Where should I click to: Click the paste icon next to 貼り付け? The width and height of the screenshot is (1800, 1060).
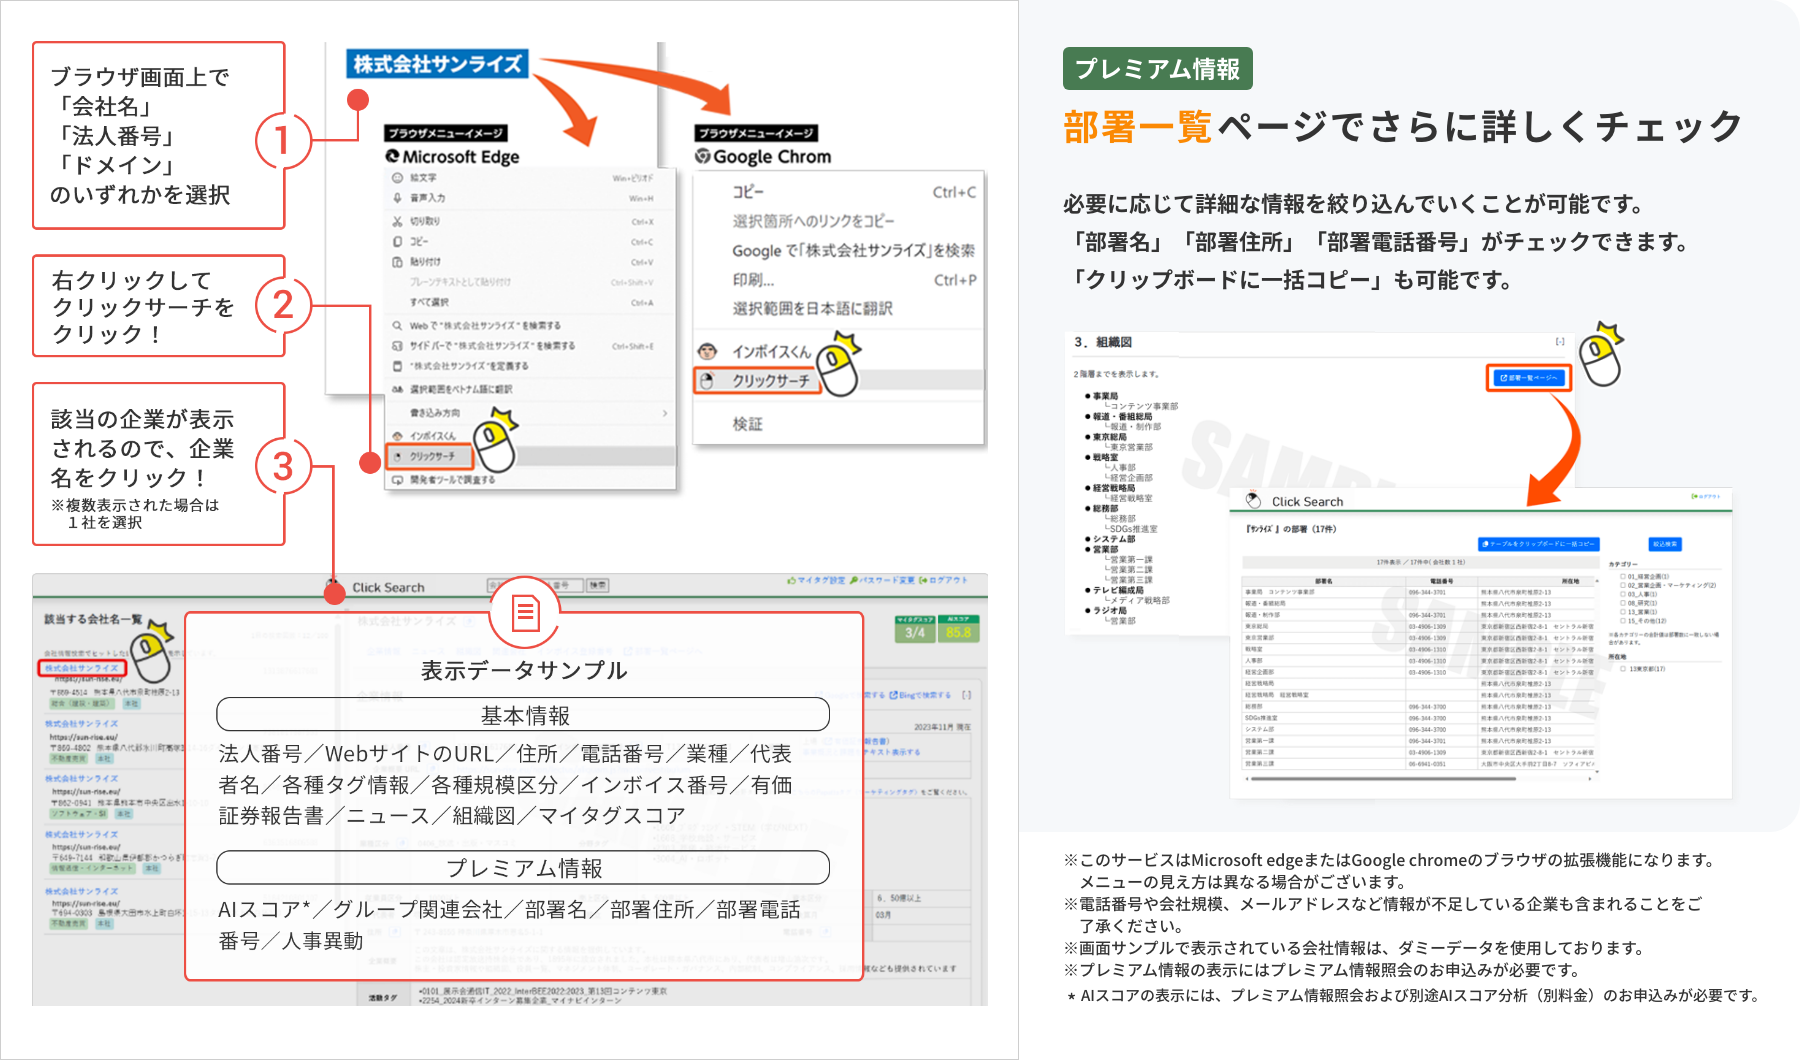pyautogui.click(x=397, y=262)
